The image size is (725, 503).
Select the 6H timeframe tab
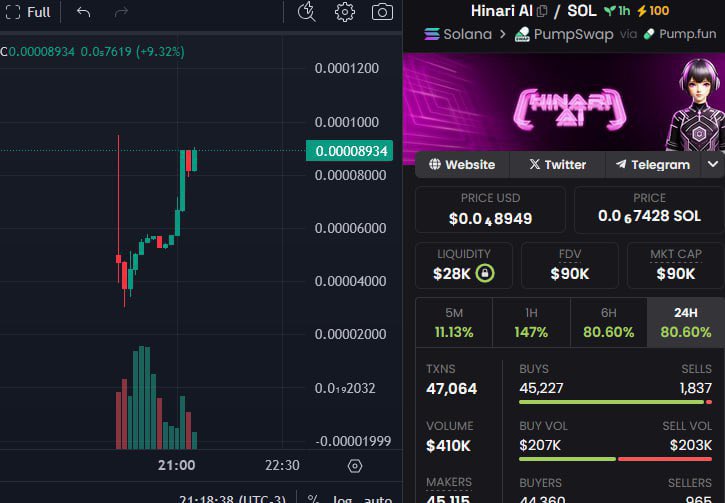pyautogui.click(x=608, y=323)
